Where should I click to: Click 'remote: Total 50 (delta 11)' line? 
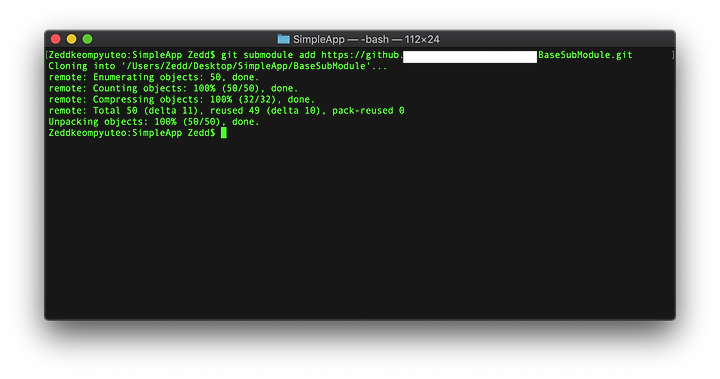click(226, 111)
